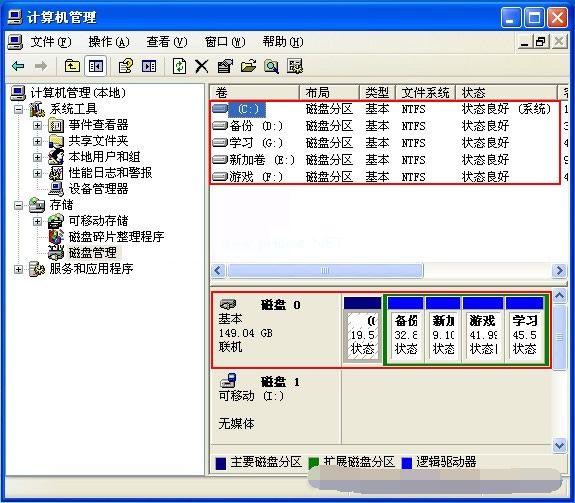Sort by the 布局 column header
This screenshot has width=575, height=503.
tap(329, 92)
